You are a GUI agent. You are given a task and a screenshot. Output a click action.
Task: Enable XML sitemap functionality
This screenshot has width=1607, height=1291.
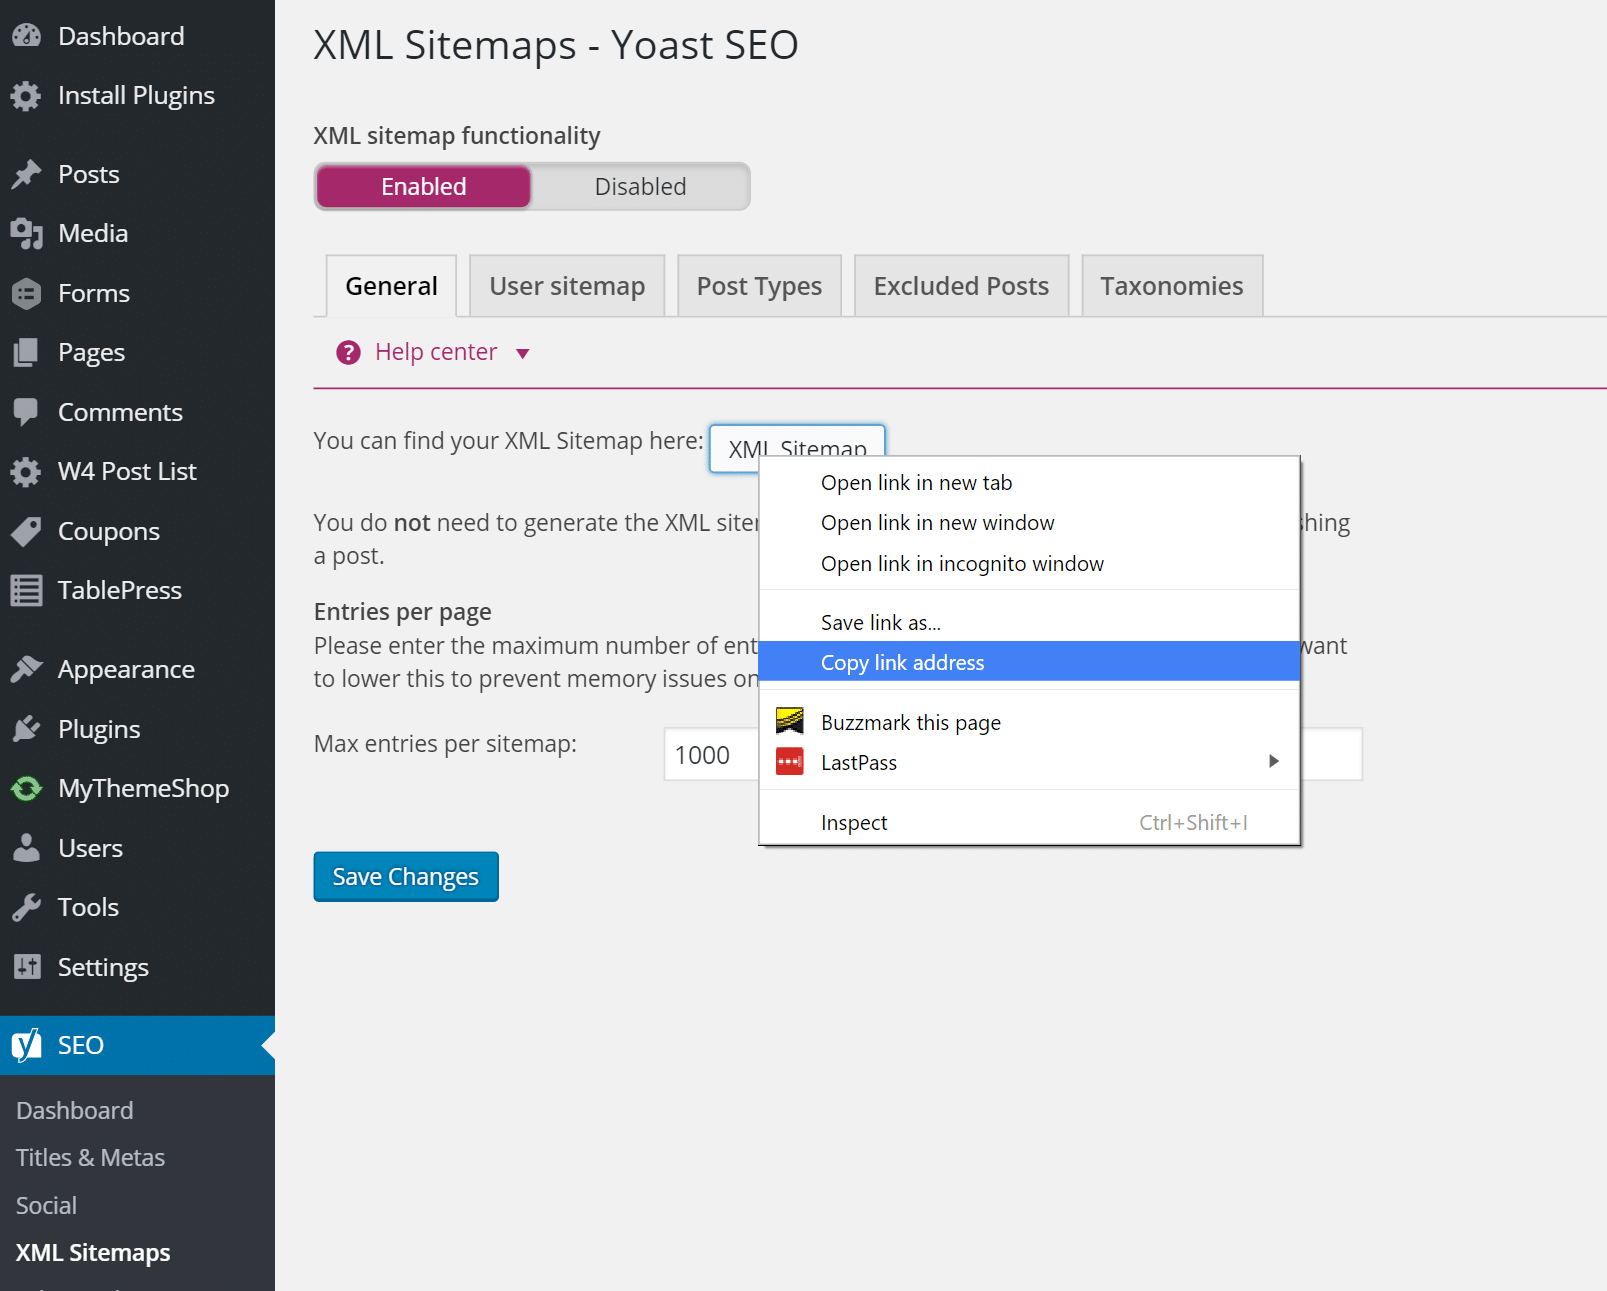click(423, 187)
